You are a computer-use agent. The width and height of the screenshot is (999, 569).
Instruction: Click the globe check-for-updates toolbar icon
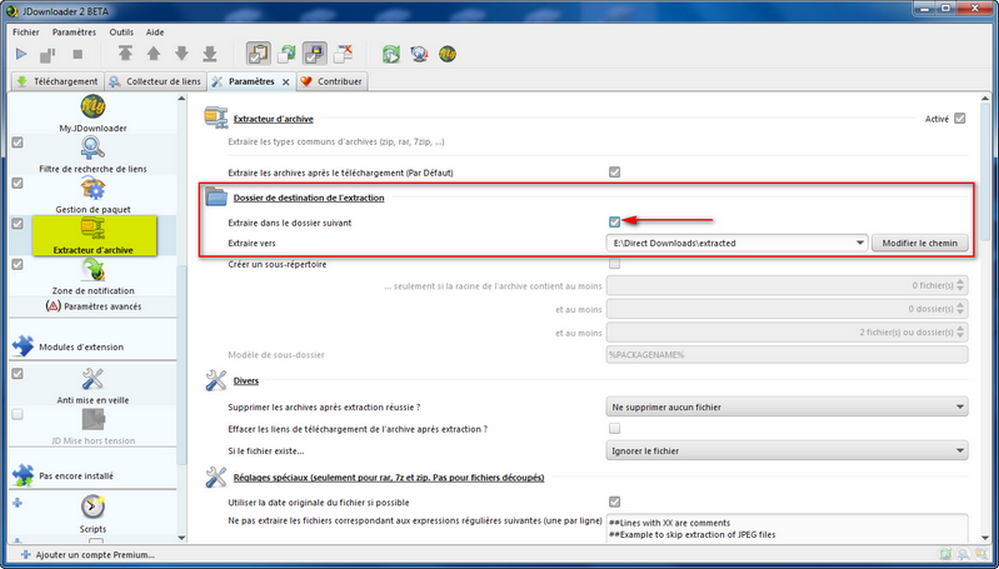pyautogui.click(x=419, y=54)
